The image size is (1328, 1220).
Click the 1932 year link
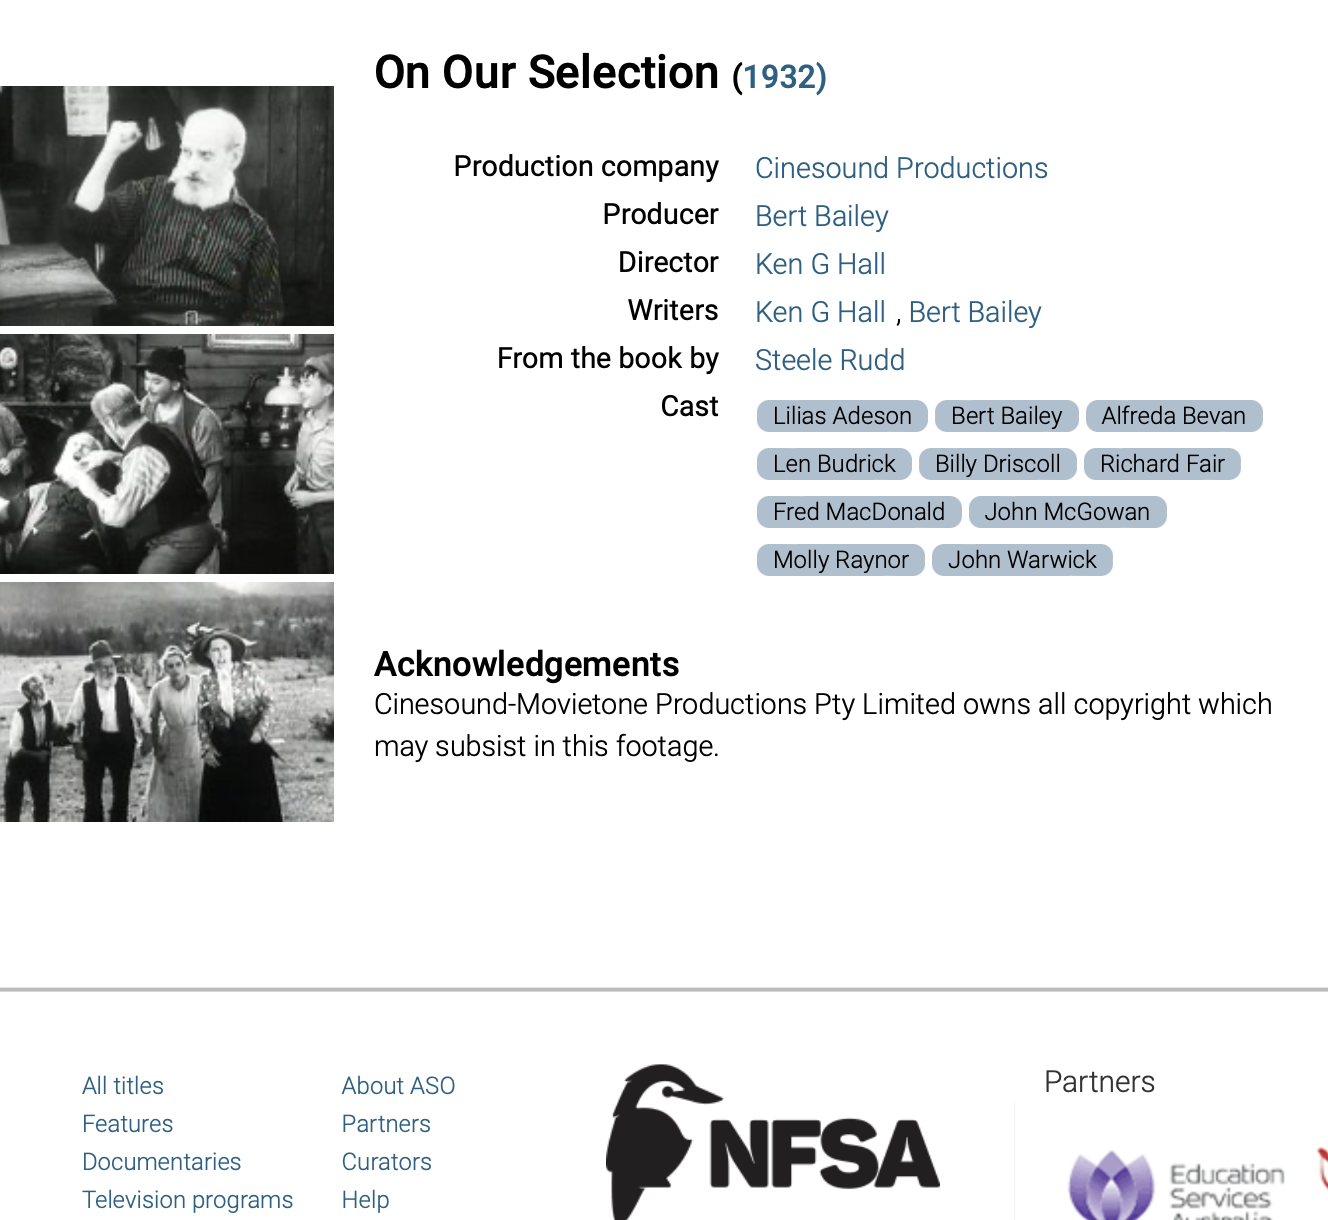[x=780, y=77]
